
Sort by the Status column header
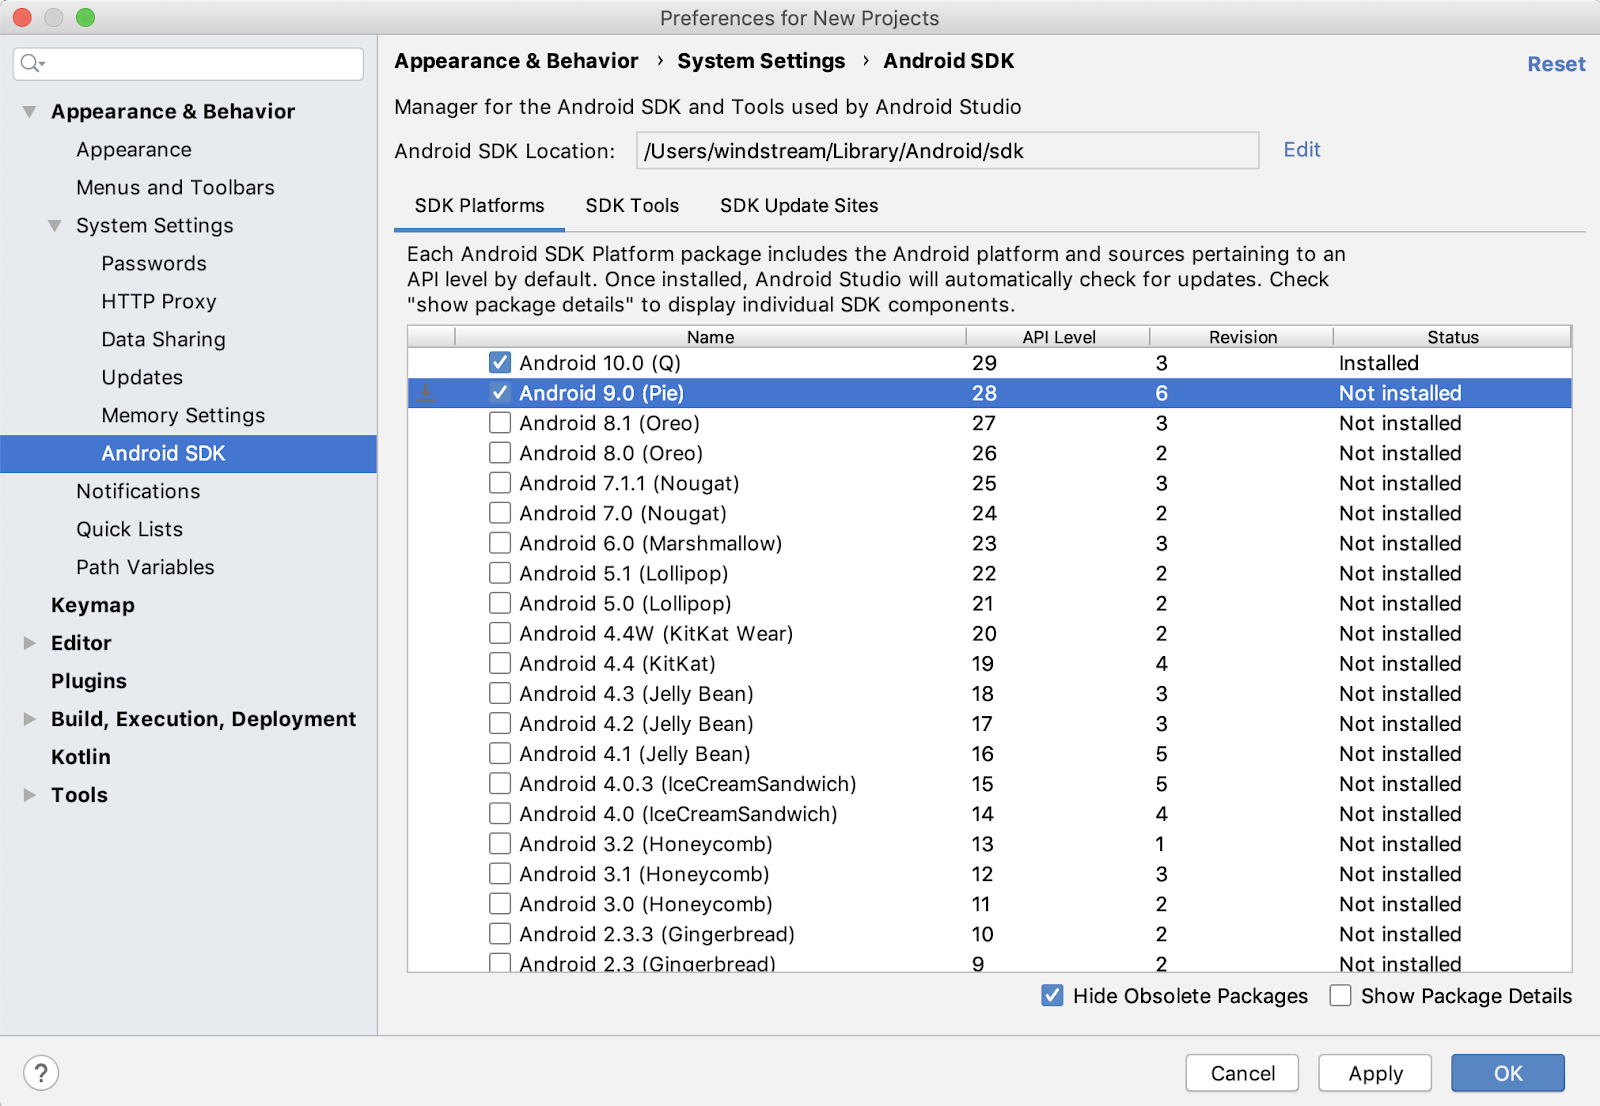[x=1452, y=337]
